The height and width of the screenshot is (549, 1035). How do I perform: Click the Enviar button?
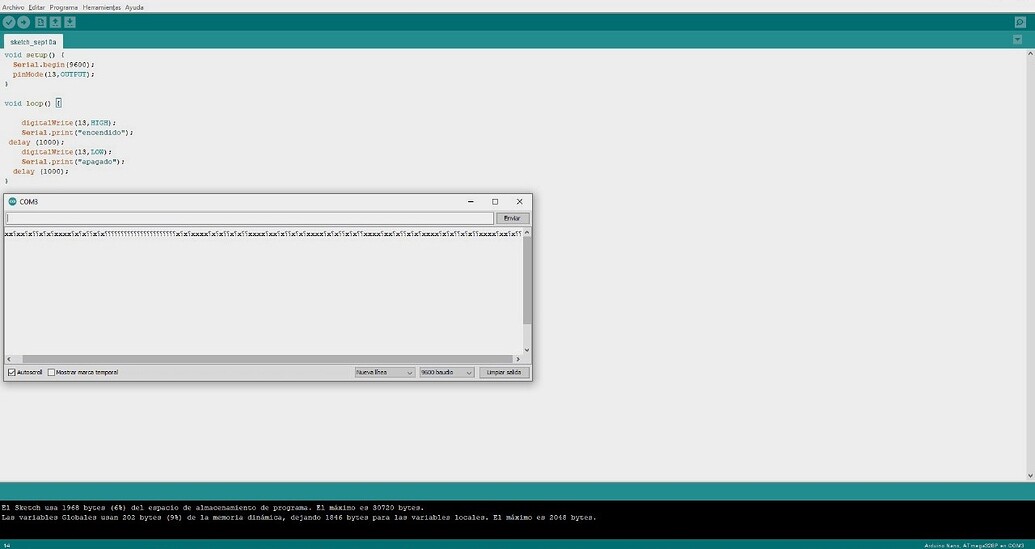[512, 218]
